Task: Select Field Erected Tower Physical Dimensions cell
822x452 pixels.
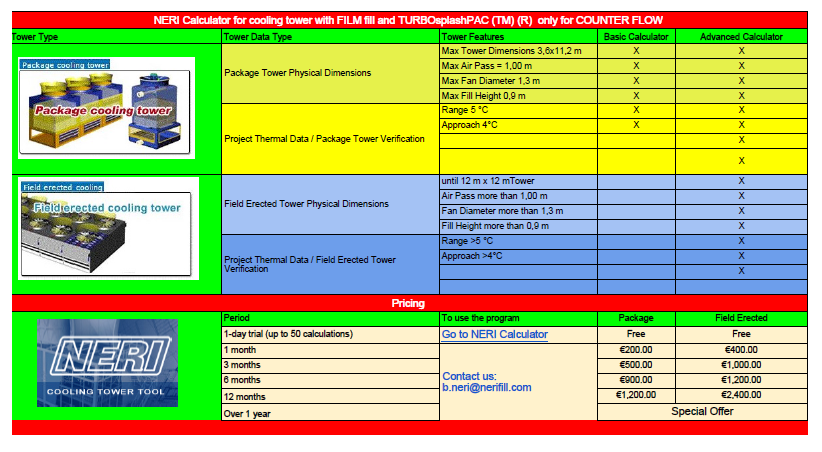Action: coord(330,205)
